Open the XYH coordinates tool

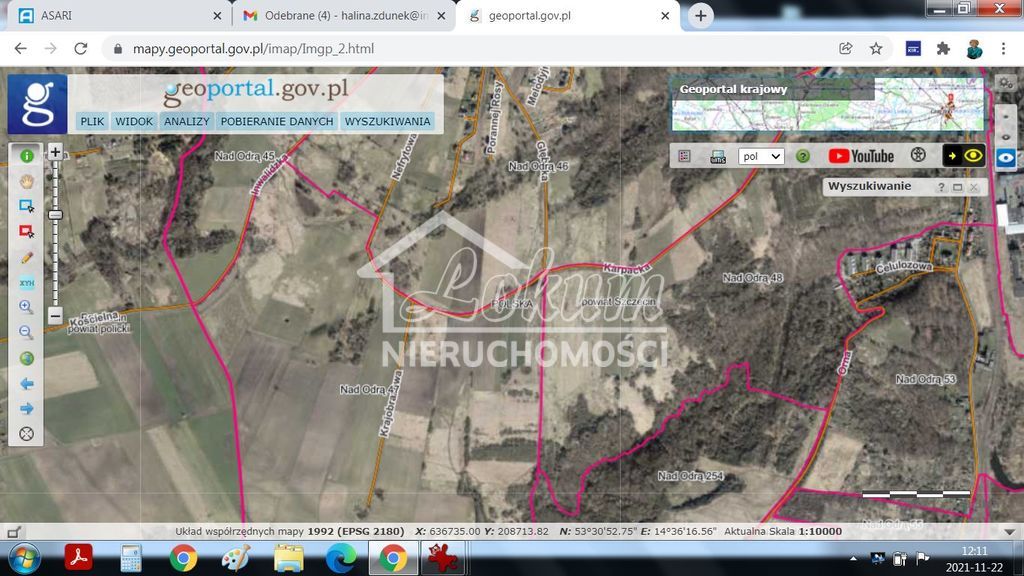tap(26, 283)
